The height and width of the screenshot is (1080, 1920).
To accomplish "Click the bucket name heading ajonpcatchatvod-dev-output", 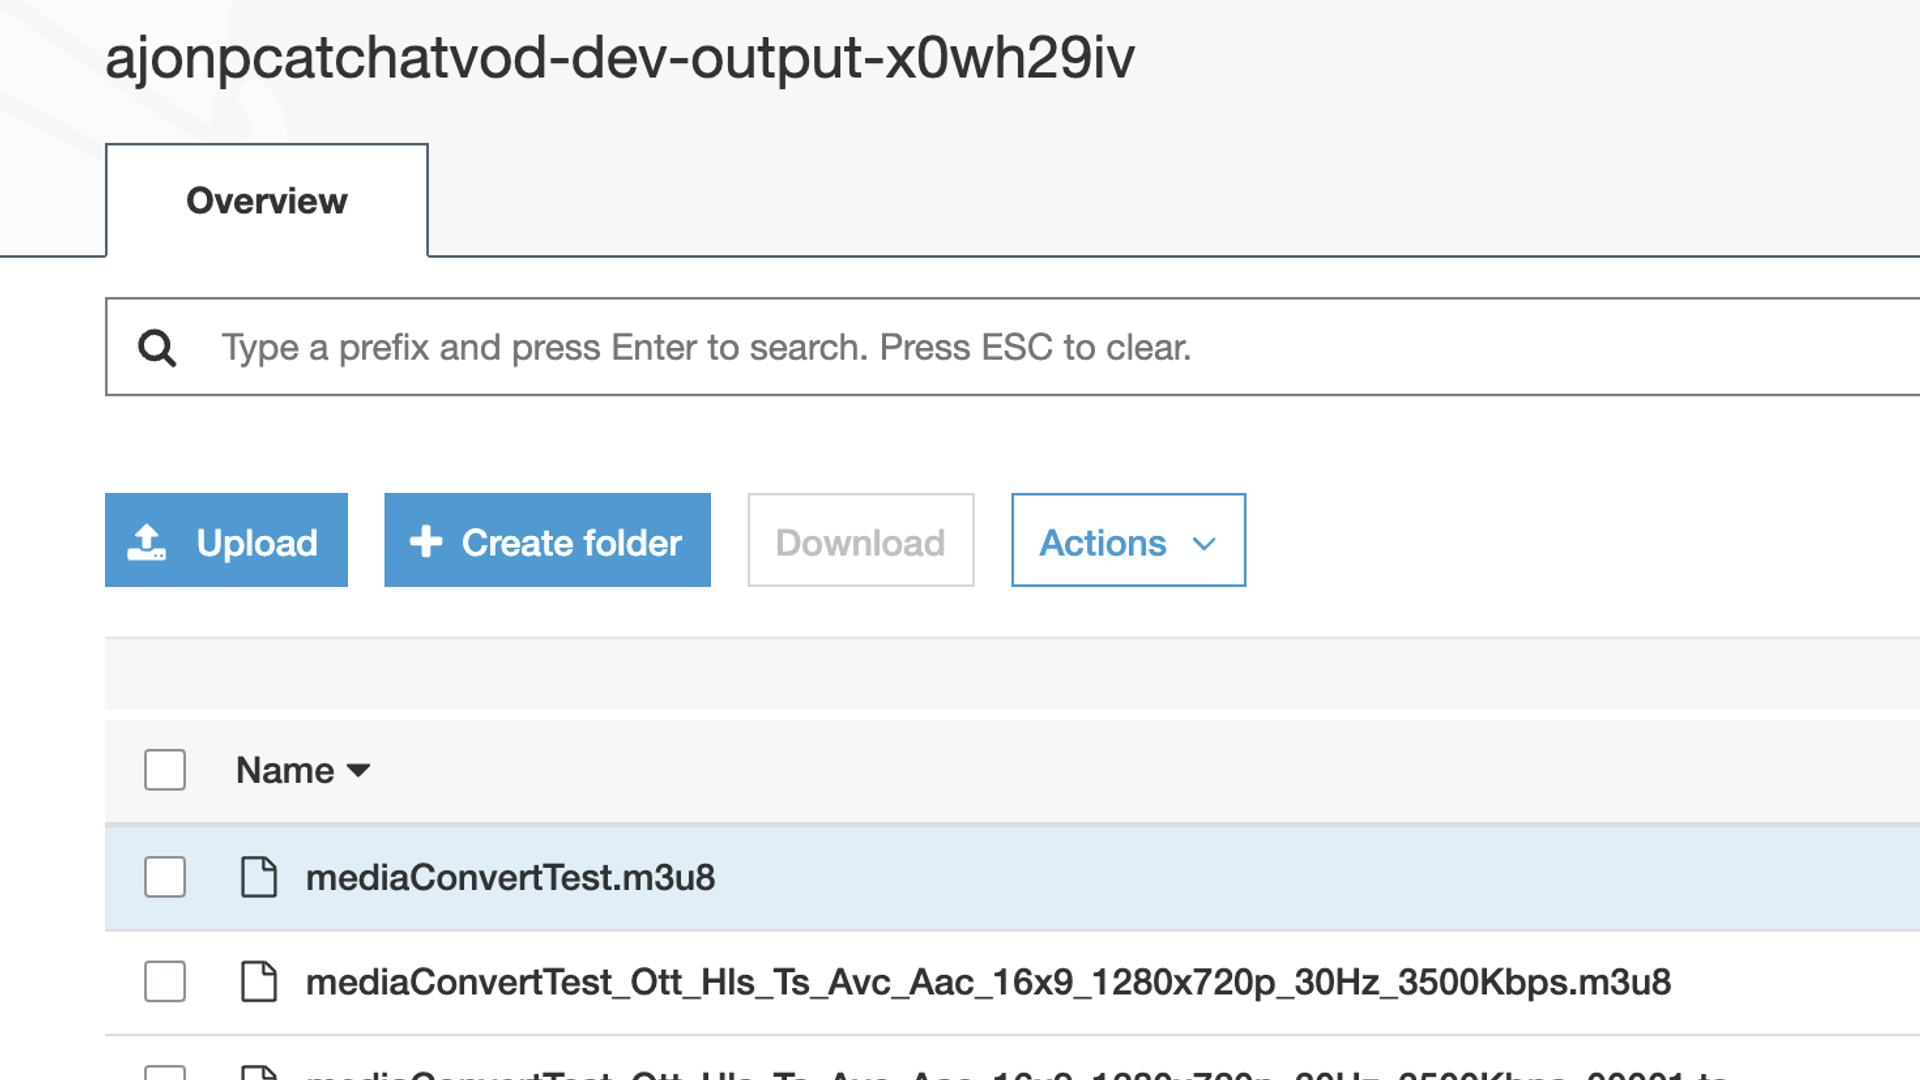I will [620, 57].
